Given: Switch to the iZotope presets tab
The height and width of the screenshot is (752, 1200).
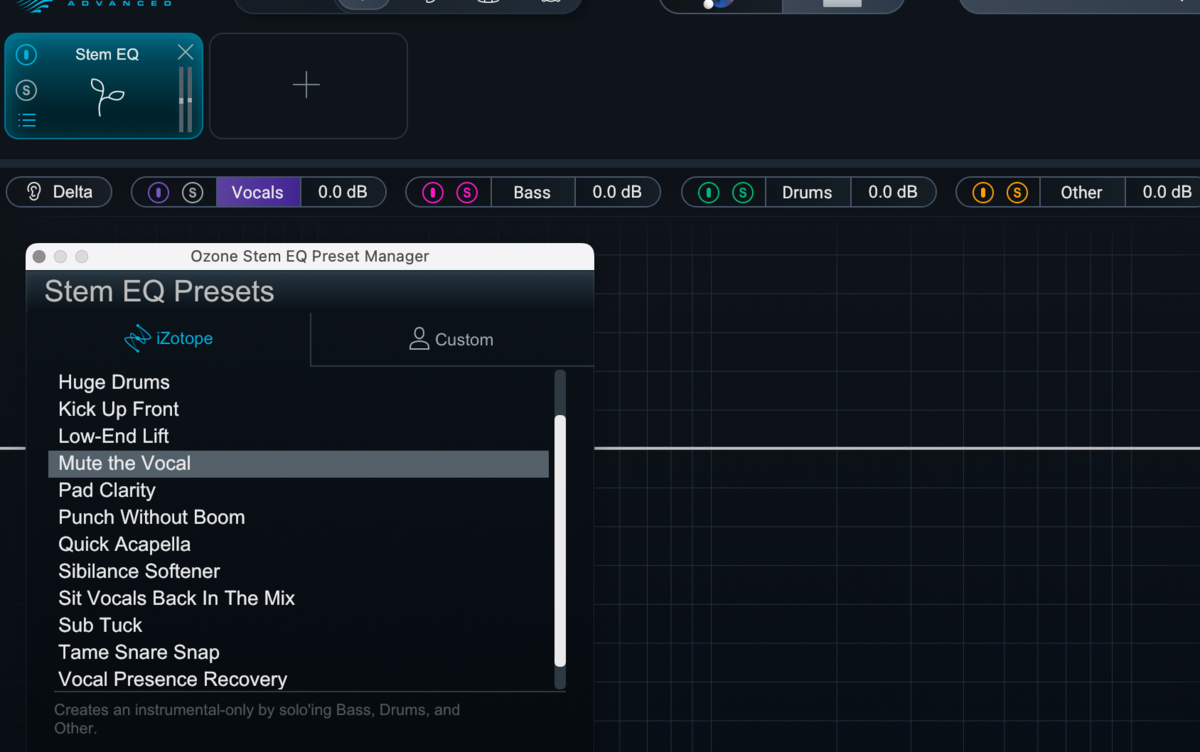Looking at the screenshot, I should click(168, 339).
